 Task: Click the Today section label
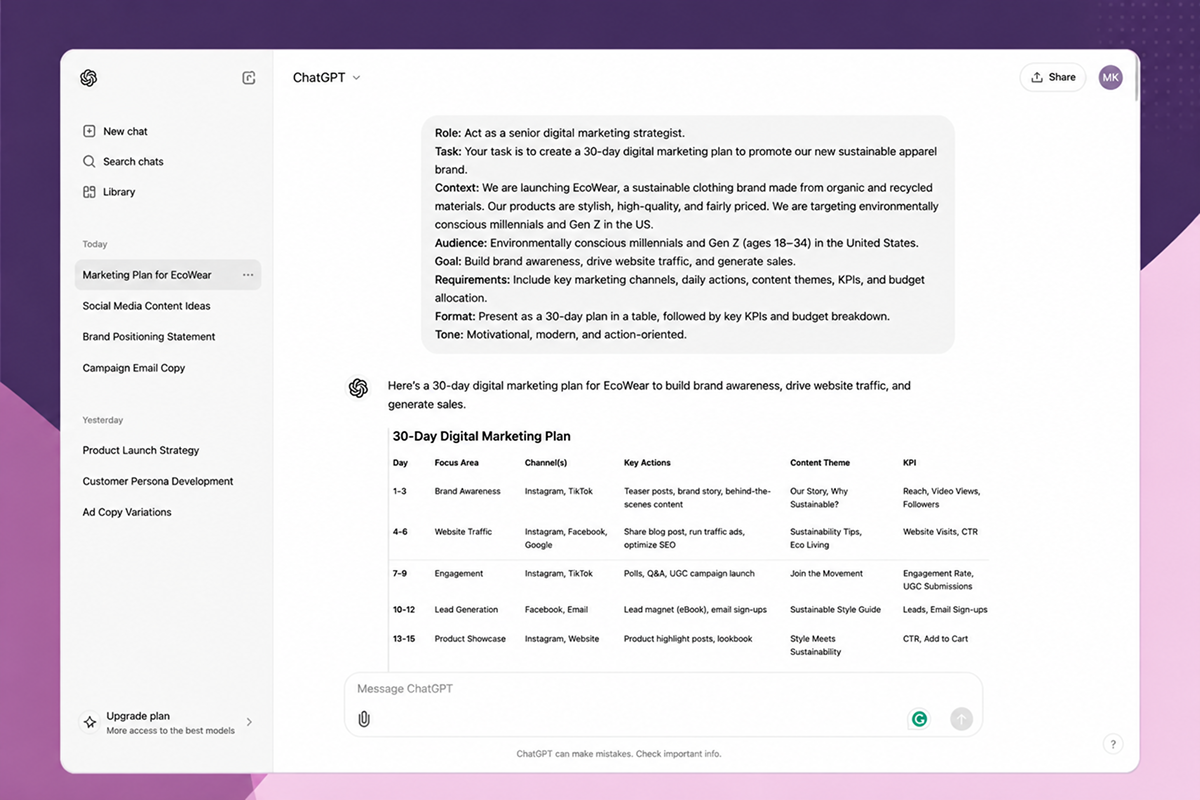95,244
